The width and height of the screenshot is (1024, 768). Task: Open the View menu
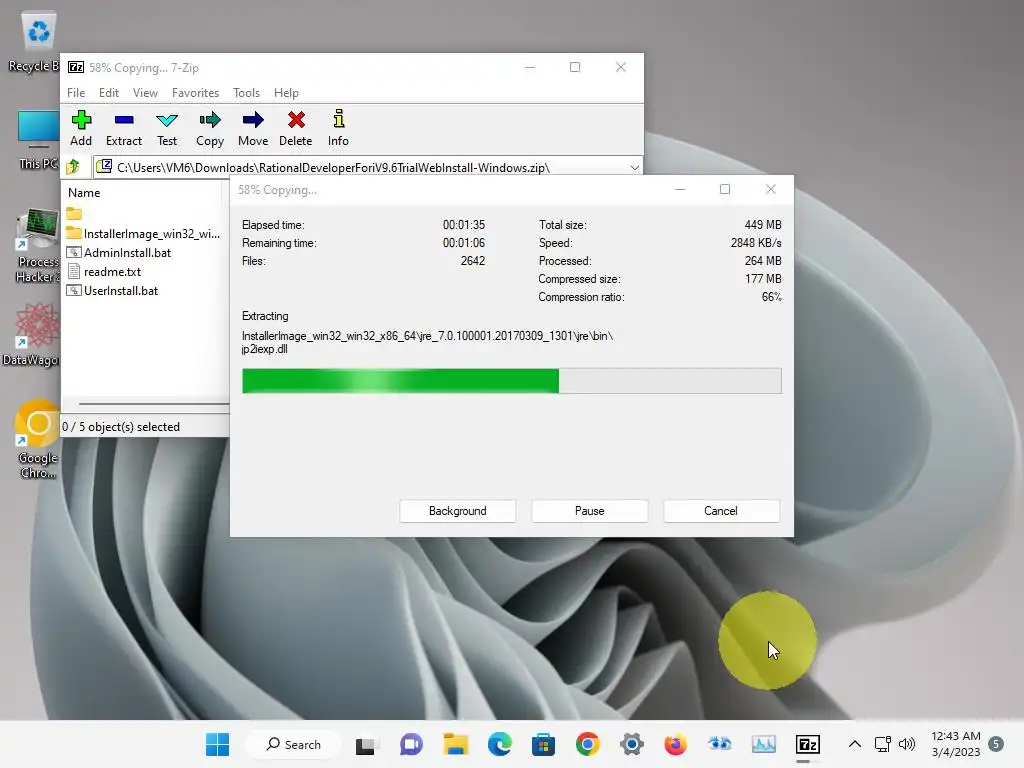click(145, 93)
